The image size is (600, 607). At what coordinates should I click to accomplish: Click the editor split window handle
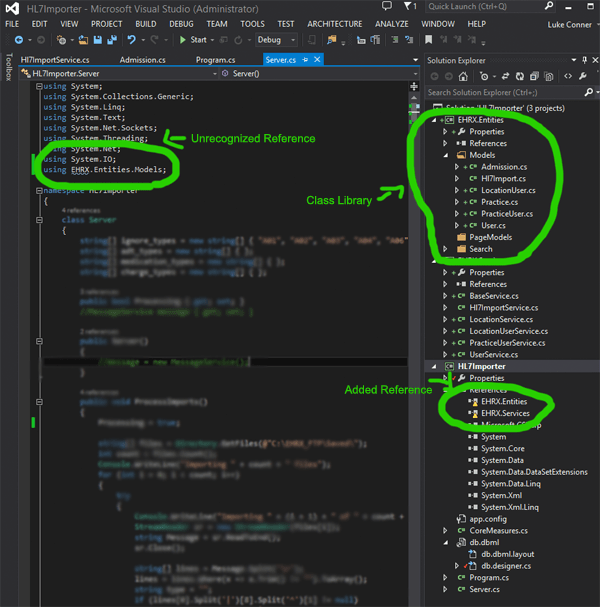[x=414, y=86]
